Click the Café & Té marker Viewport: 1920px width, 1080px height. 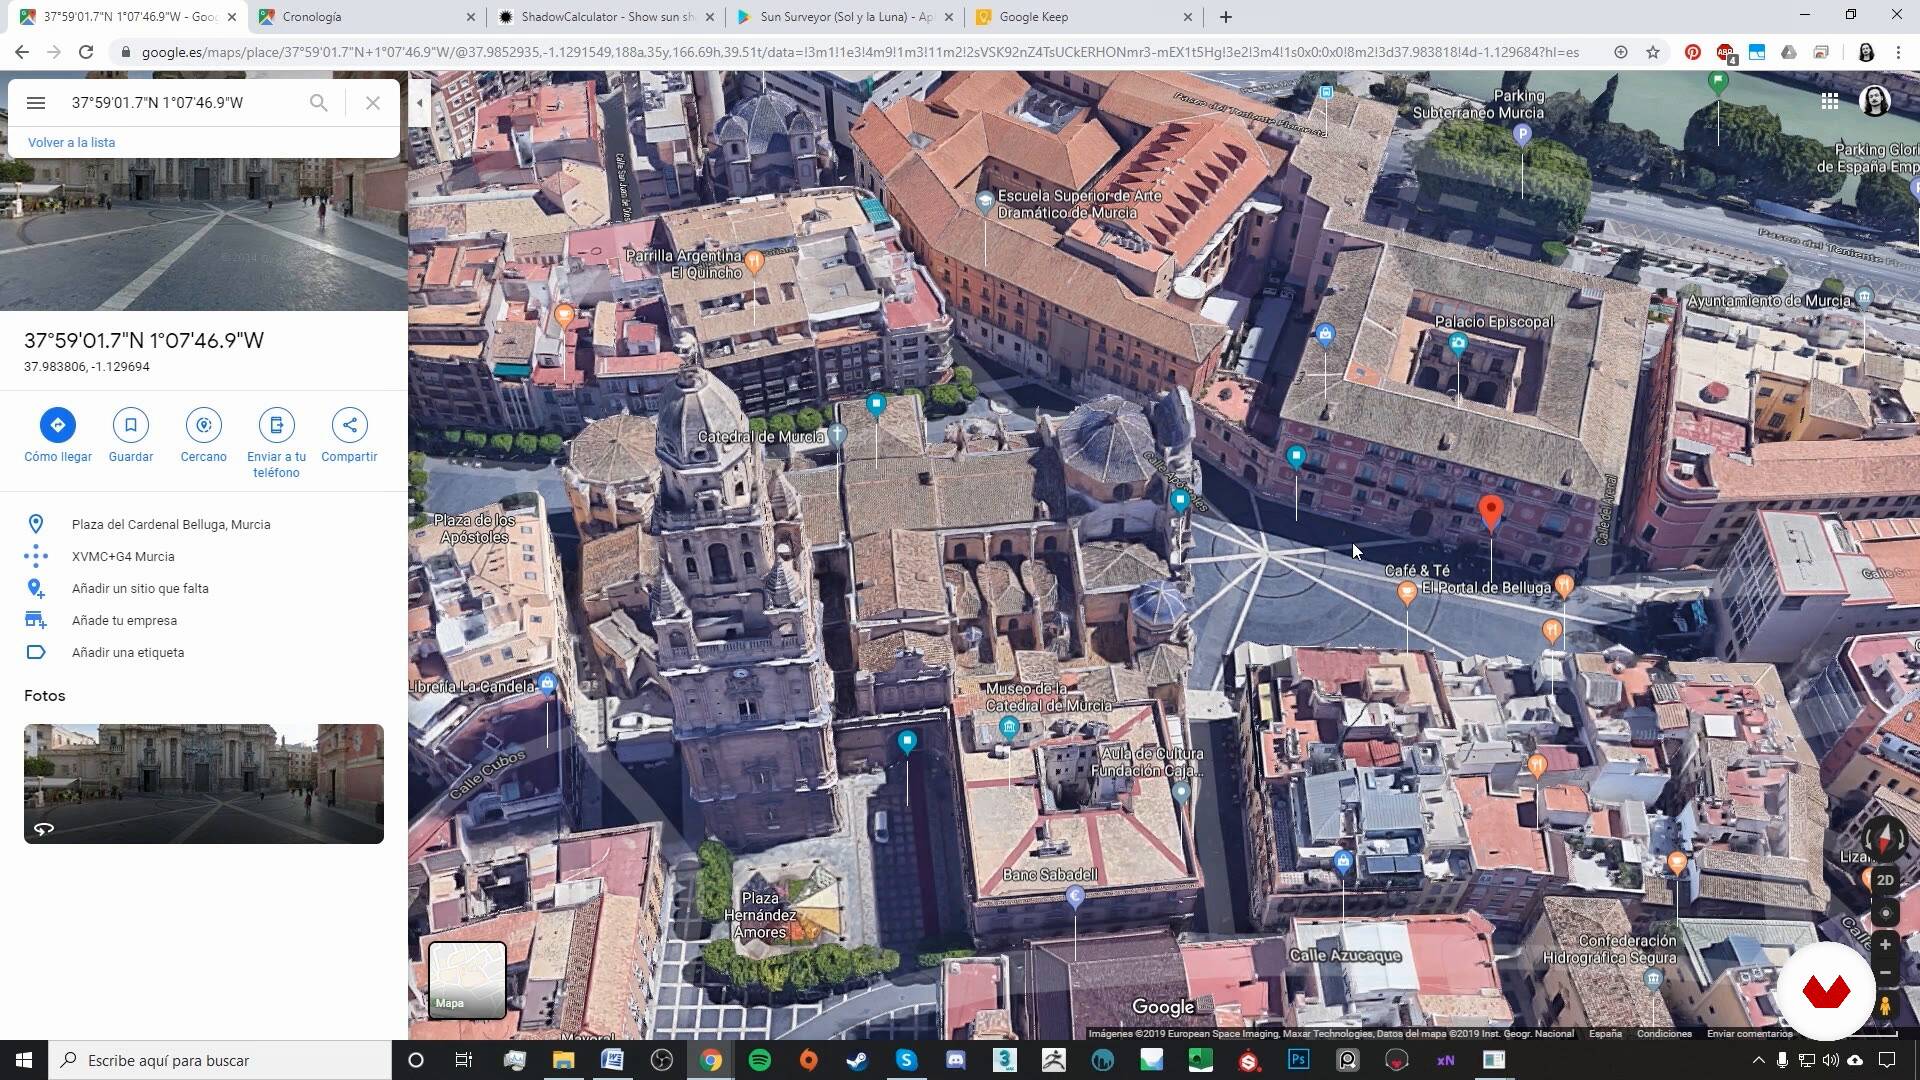point(1407,593)
